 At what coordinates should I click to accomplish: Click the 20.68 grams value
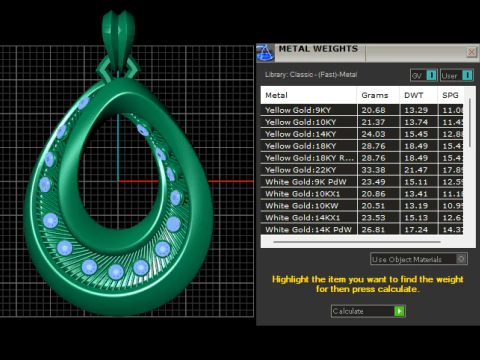[373, 110]
